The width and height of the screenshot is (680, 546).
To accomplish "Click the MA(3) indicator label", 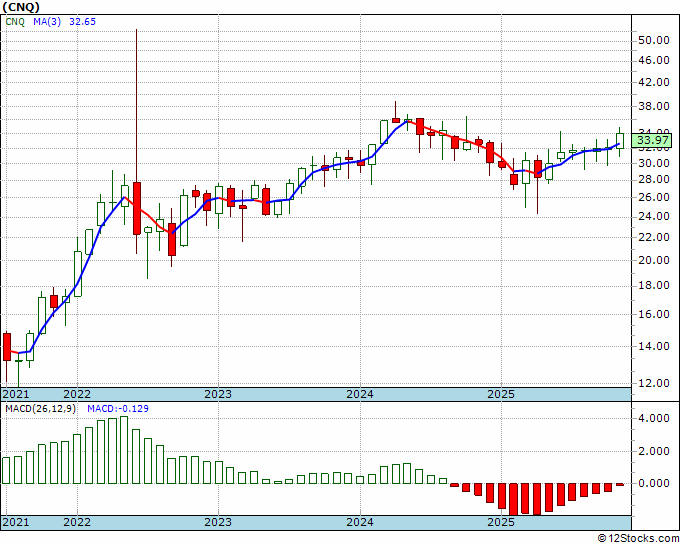I will (47, 22).
